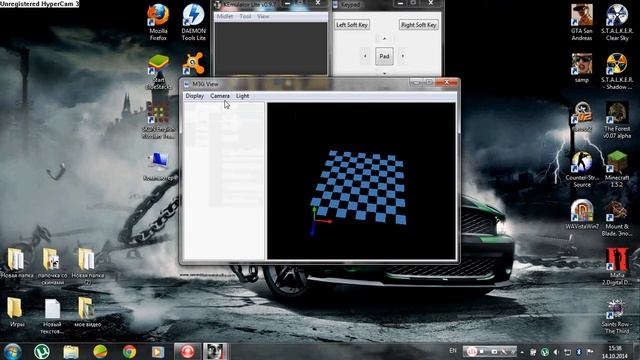Viewport: 640px width, 360px height.
Task: Open the View menu in KEmulator window
Action: click(263, 16)
